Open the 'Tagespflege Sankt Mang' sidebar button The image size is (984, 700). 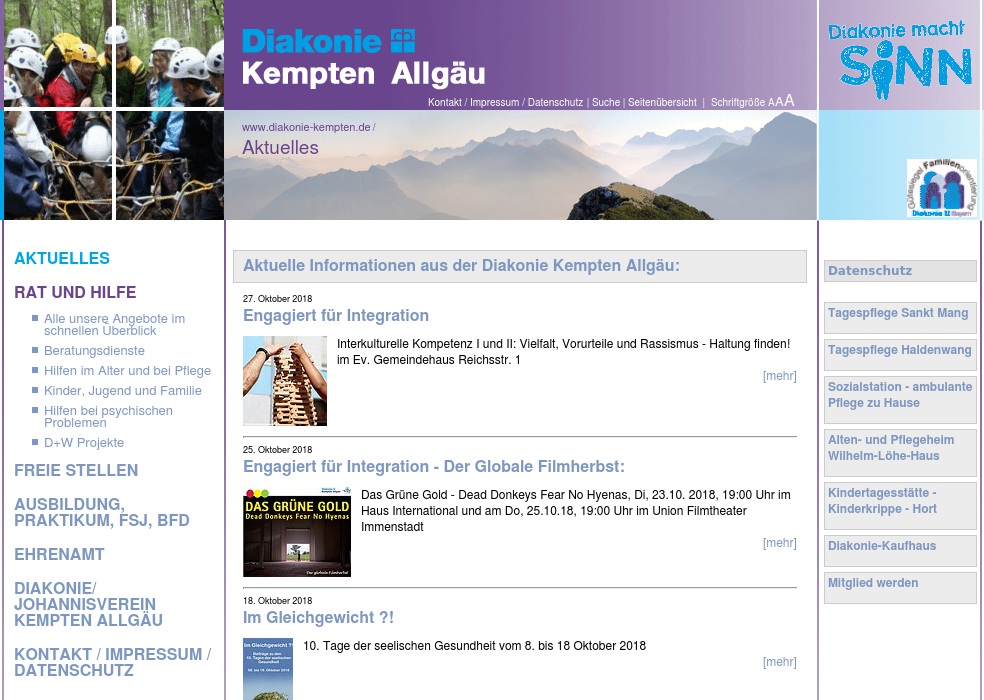click(899, 314)
